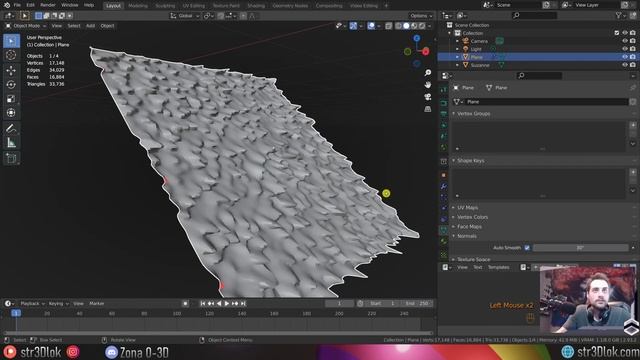
Task: Choose the Measure tool
Action: click(11, 143)
